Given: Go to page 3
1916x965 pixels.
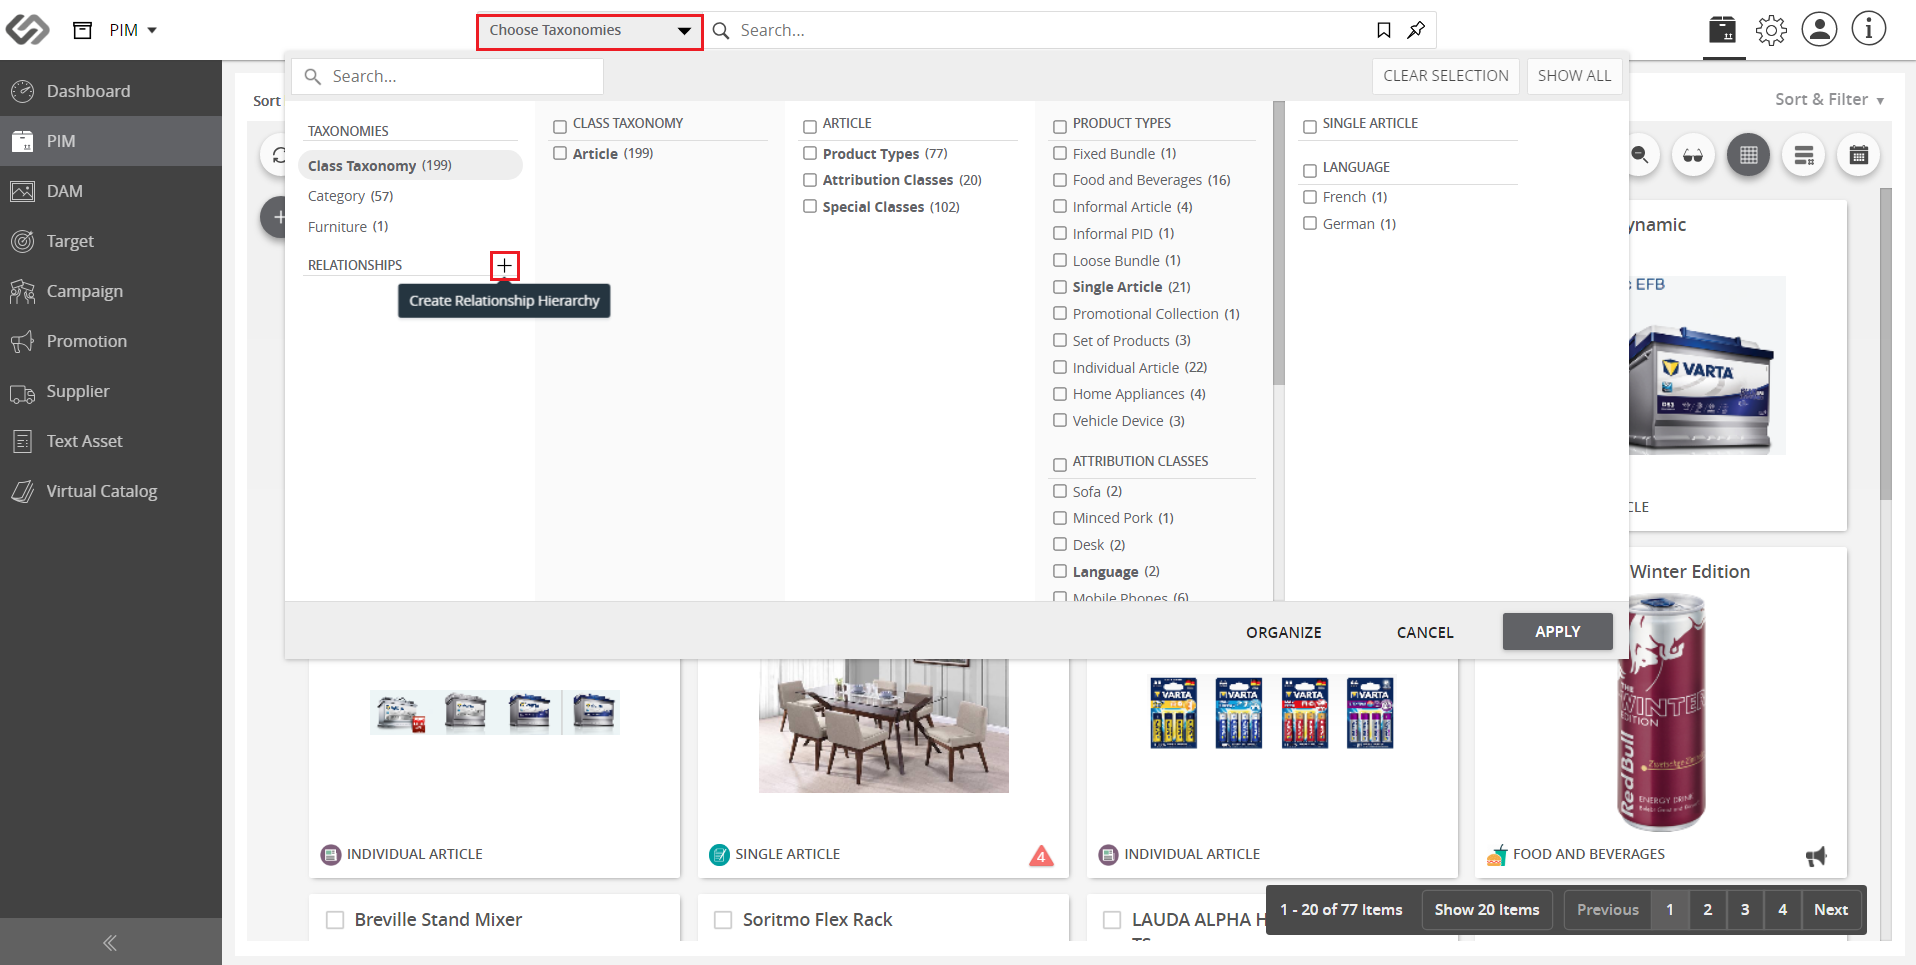Looking at the screenshot, I should pos(1745,910).
